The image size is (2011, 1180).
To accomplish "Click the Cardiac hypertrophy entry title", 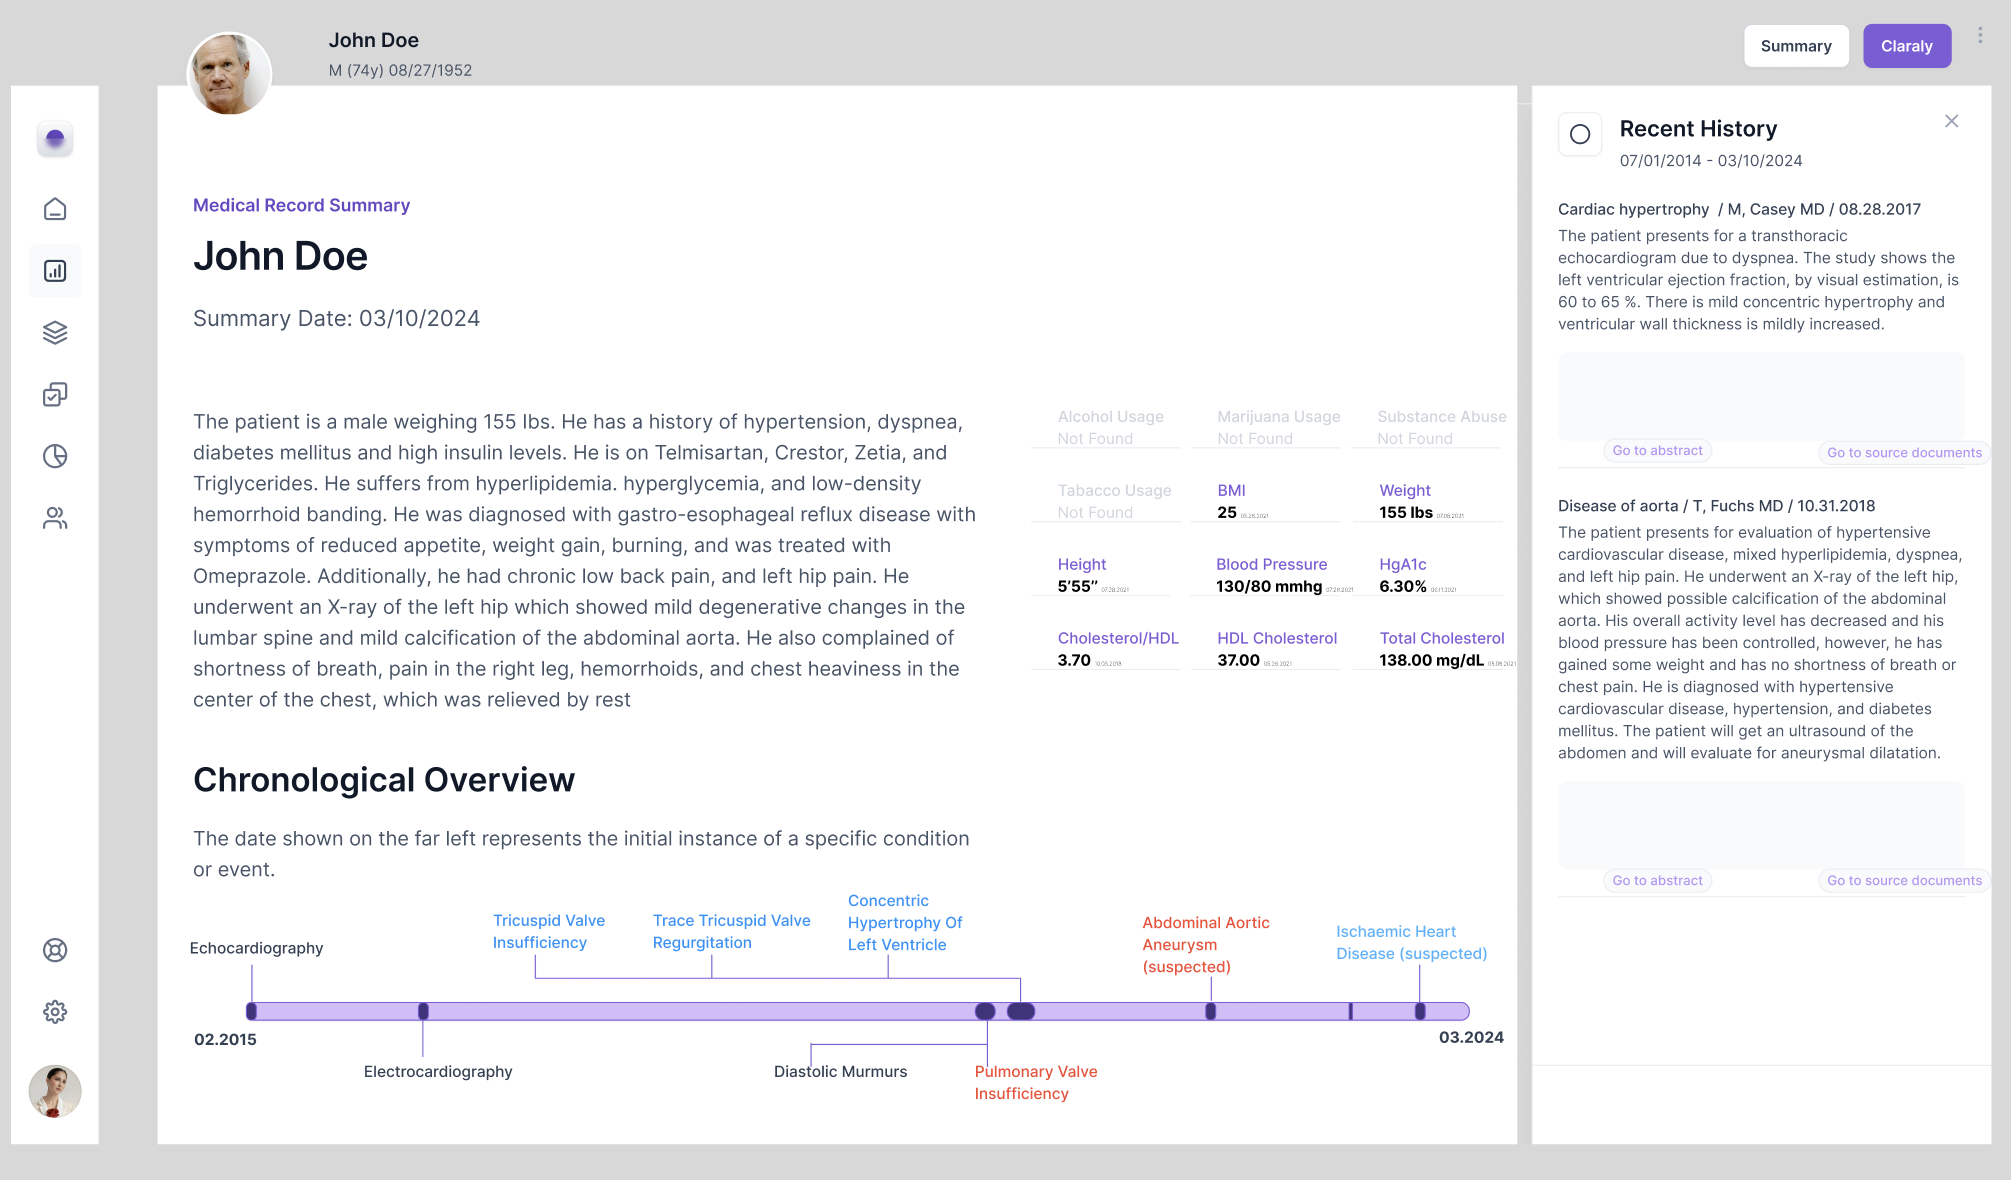I will click(x=1739, y=209).
